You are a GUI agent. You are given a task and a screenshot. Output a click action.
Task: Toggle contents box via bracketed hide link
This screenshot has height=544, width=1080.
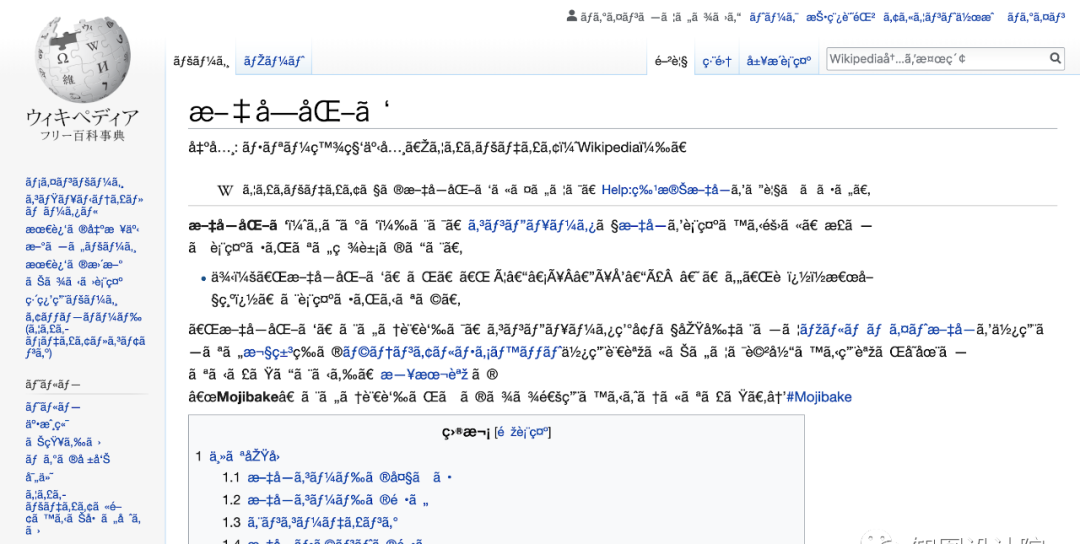pyautogui.click(x=523, y=432)
